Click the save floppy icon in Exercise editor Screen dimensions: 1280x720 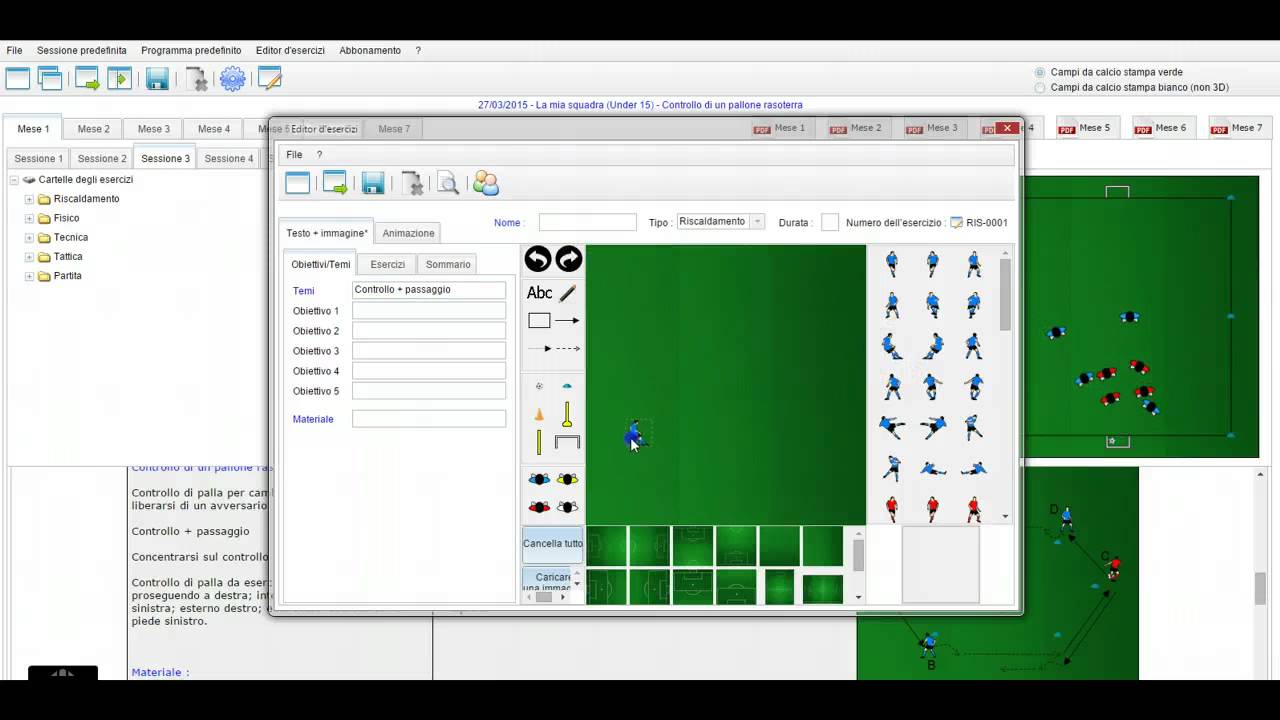[373, 183]
